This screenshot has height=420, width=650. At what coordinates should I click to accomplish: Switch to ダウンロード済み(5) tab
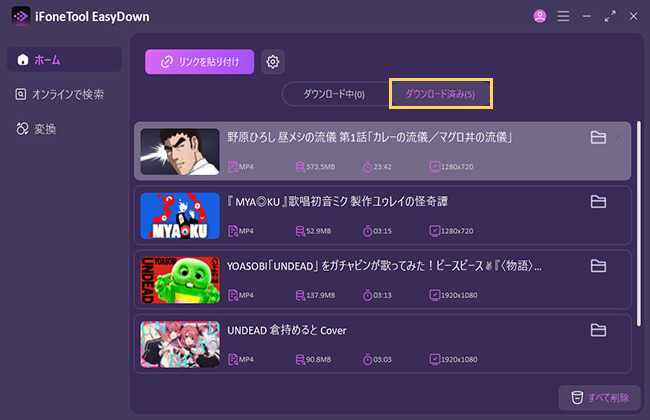440,94
